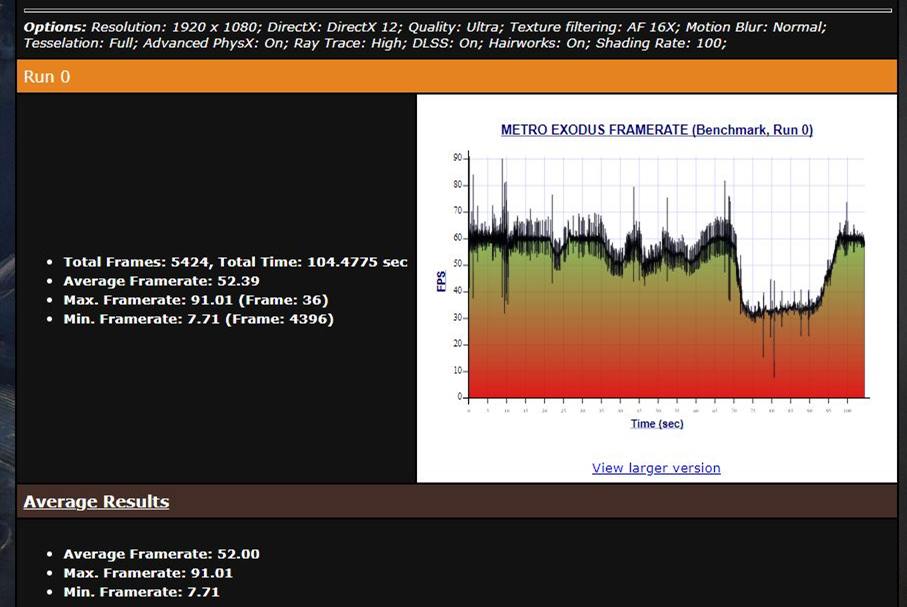Click the Average Results section heading
The width and height of the screenshot is (907, 607).
96,501
